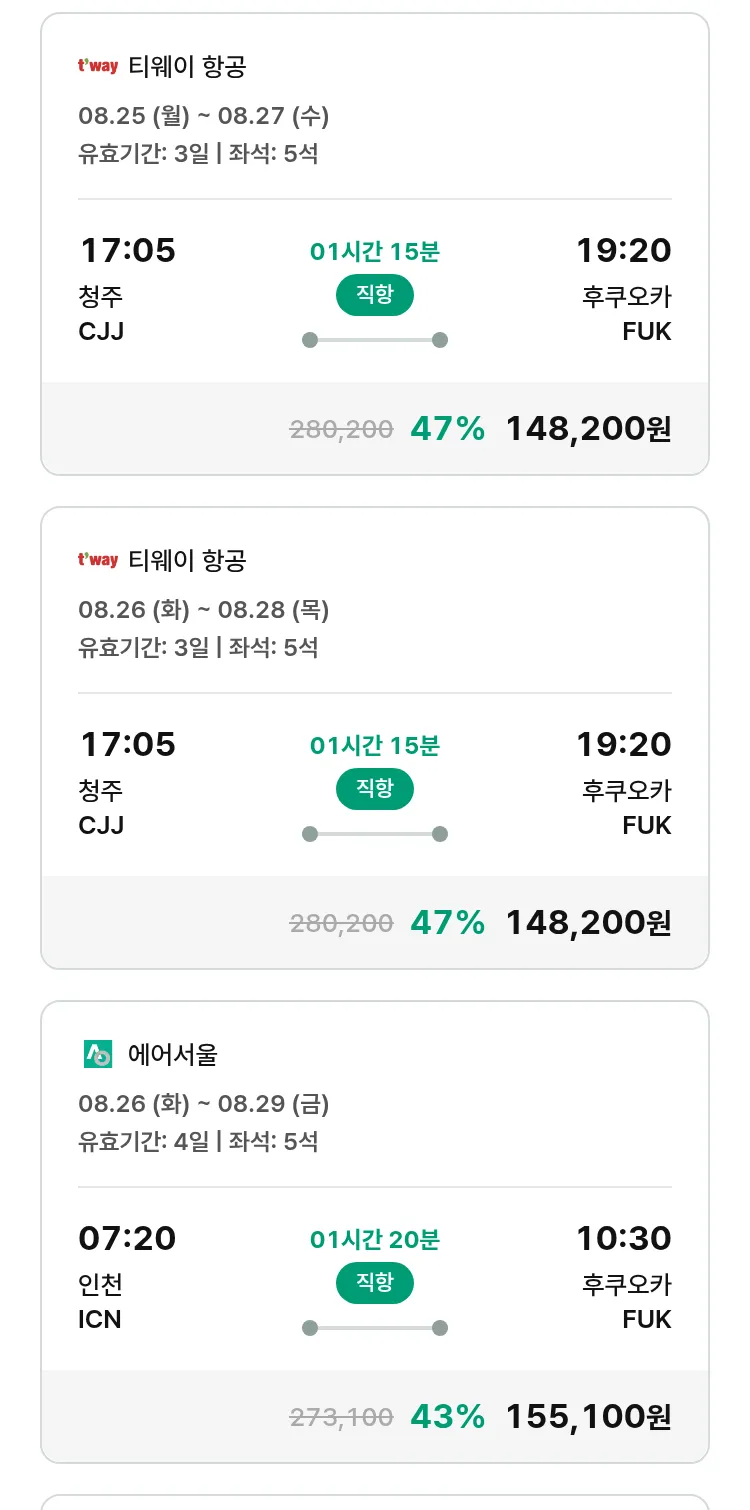Click the 07:20 departure time
The width and height of the screenshot is (750, 1510).
pyautogui.click(x=127, y=1238)
